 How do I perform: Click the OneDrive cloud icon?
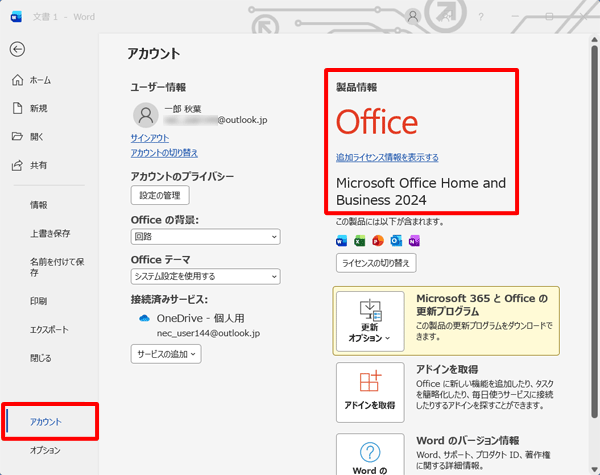[144, 318]
